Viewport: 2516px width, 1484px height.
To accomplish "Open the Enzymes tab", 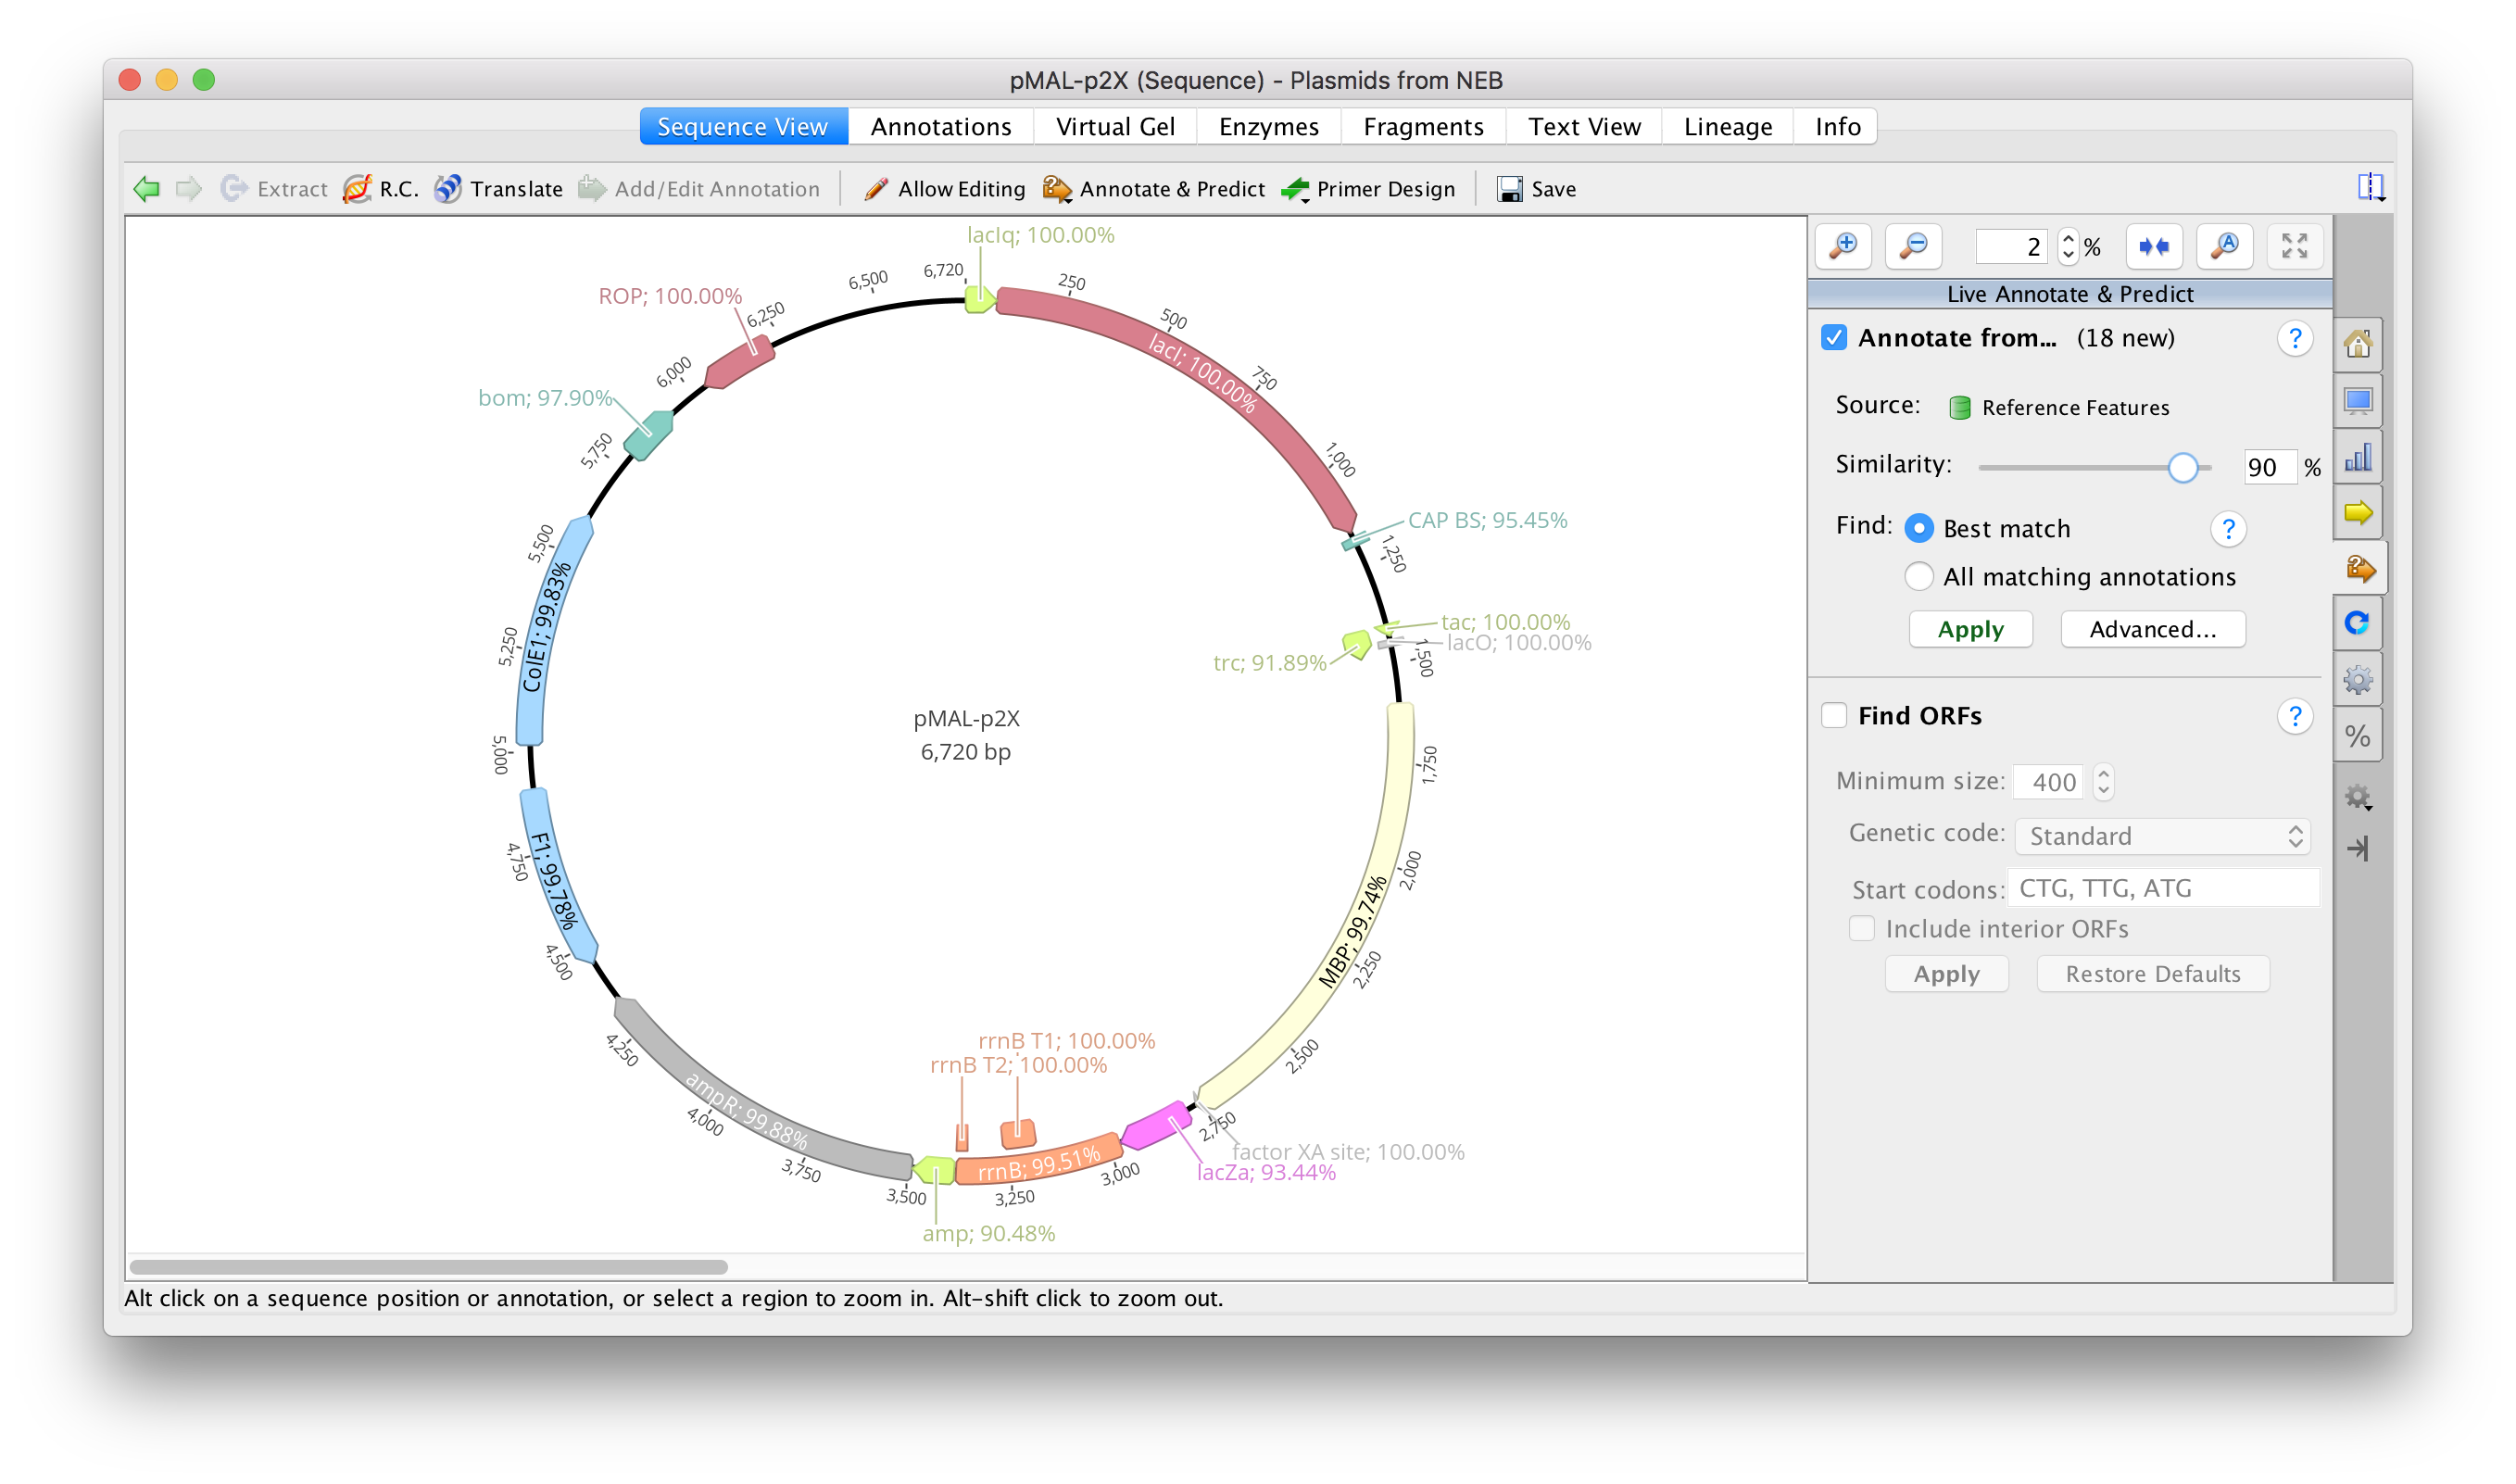I will tap(1268, 126).
